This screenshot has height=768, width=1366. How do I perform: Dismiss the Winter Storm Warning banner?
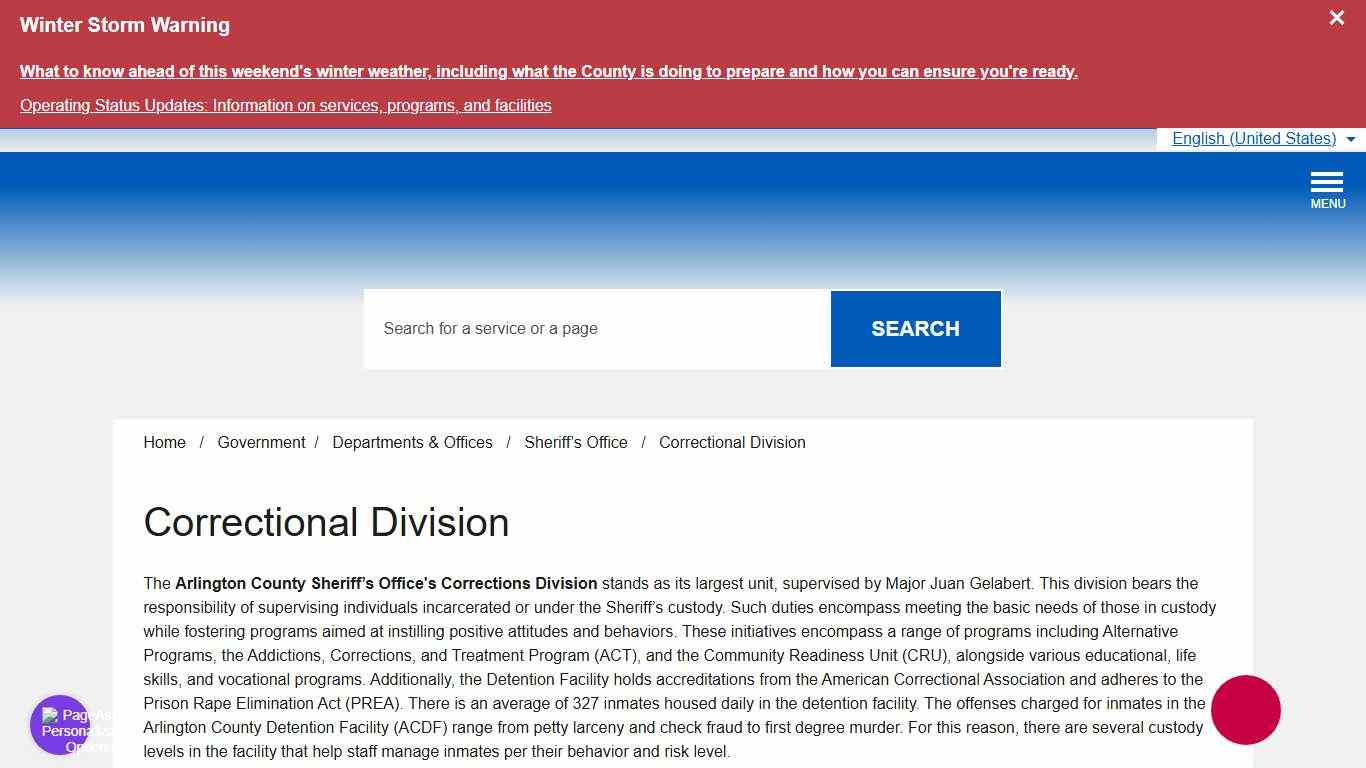click(1336, 17)
